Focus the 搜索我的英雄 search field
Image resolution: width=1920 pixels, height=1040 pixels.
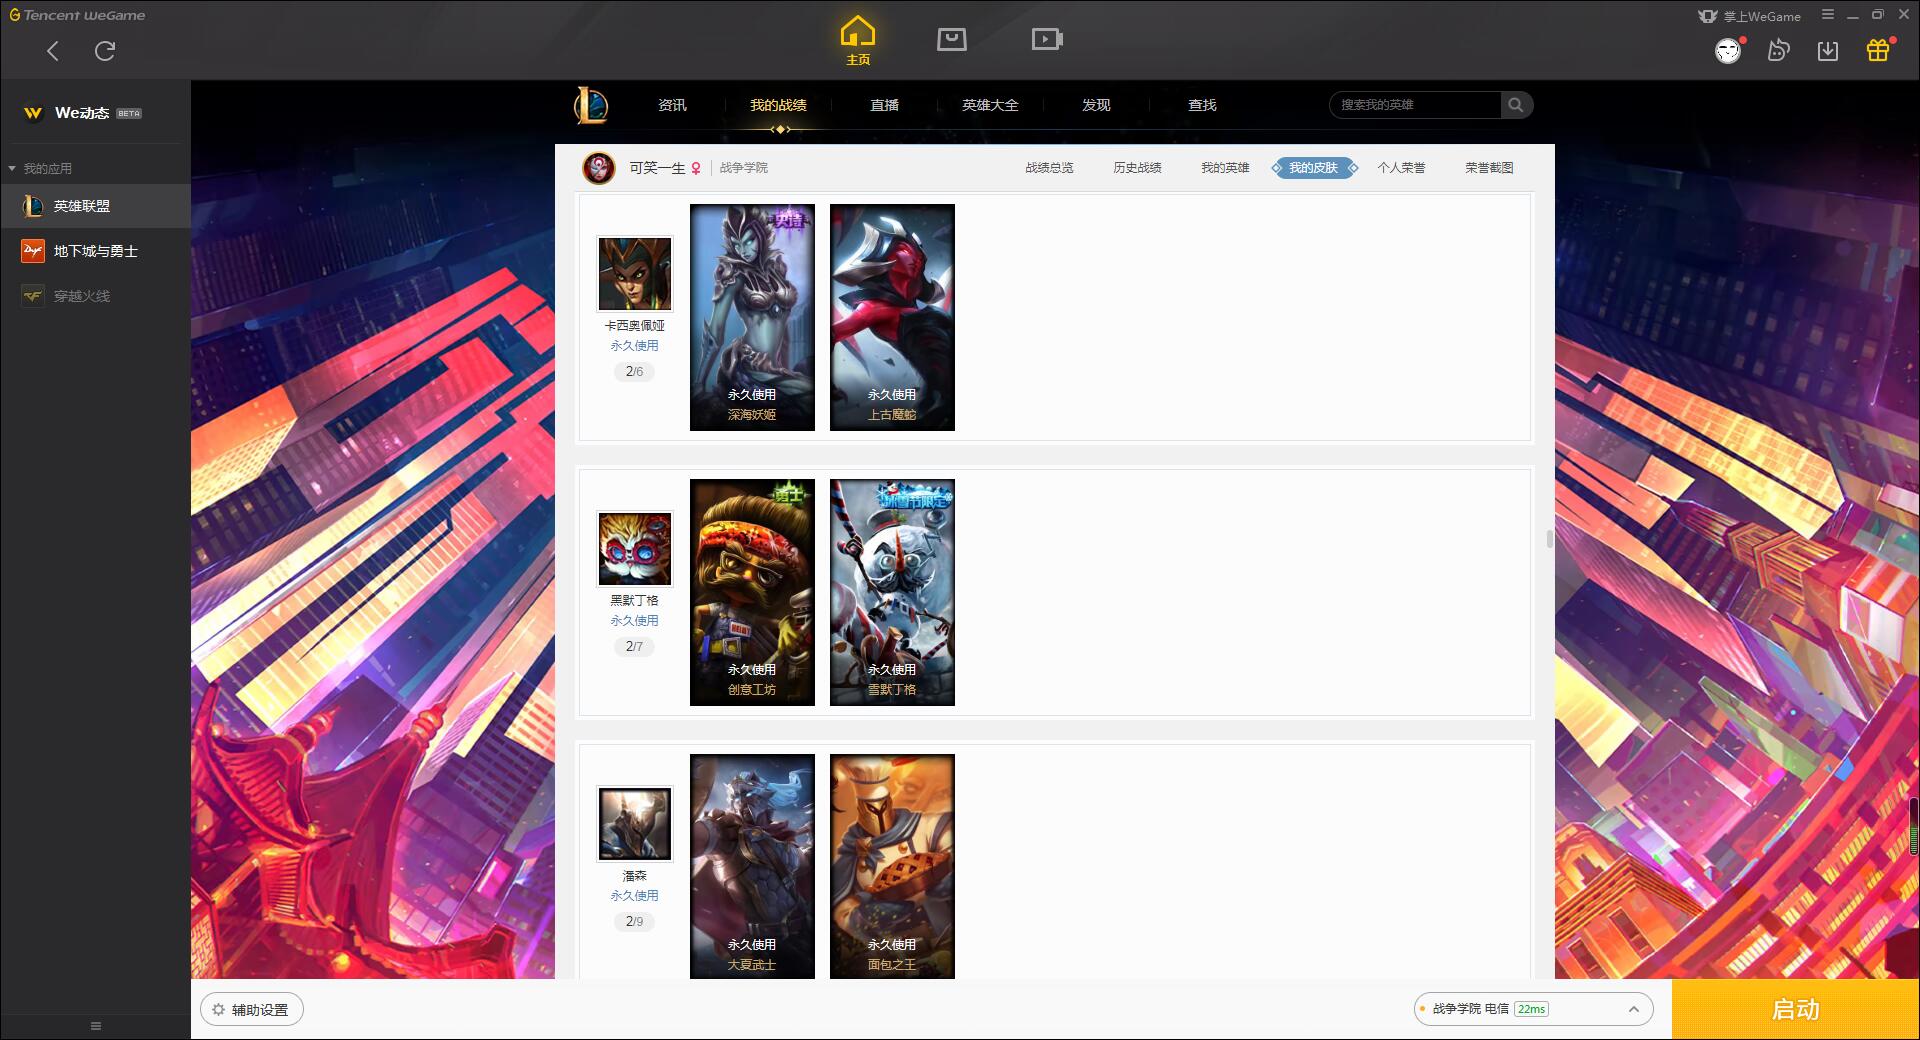(1416, 105)
